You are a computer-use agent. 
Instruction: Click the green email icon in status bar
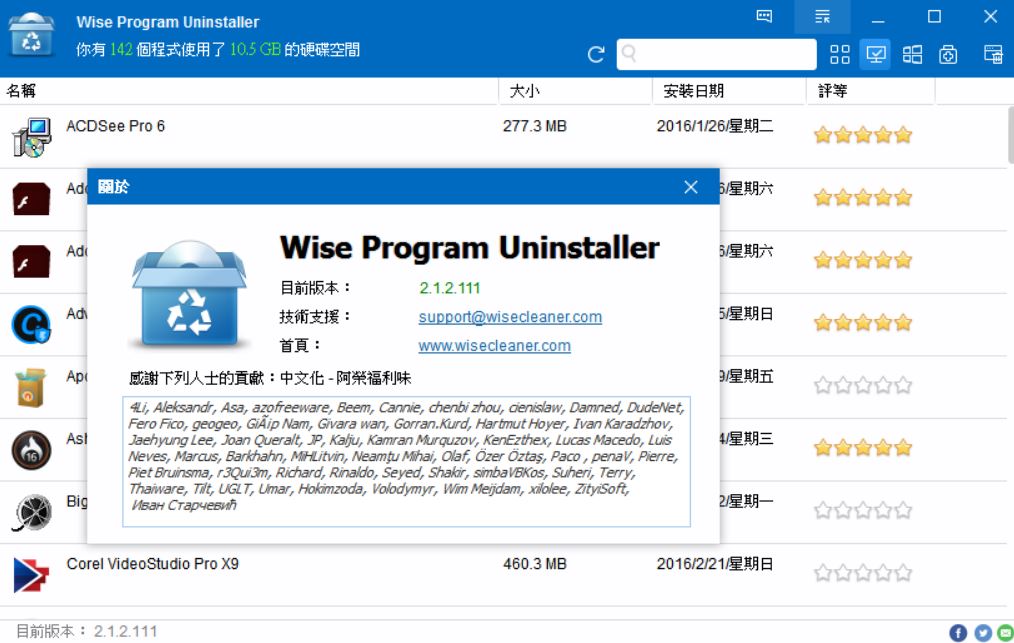[1006, 633]
